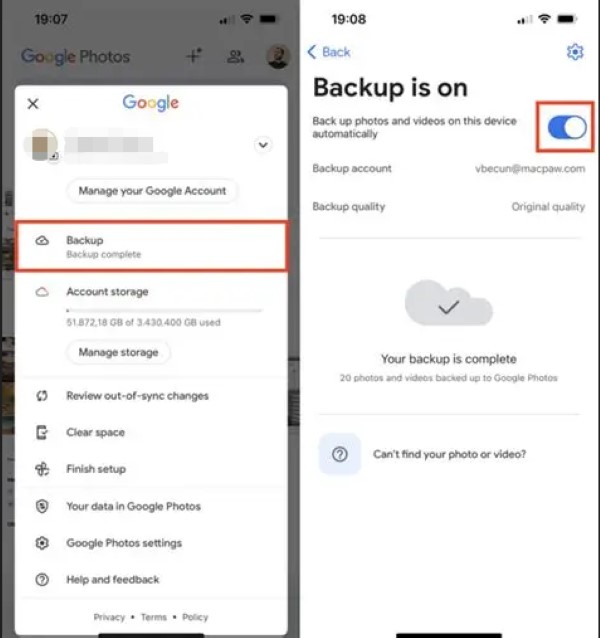Image resolution: width=600 pixels, height=638 pixels.
Task: Open backup settings gear icon
Action: (575, 52)
